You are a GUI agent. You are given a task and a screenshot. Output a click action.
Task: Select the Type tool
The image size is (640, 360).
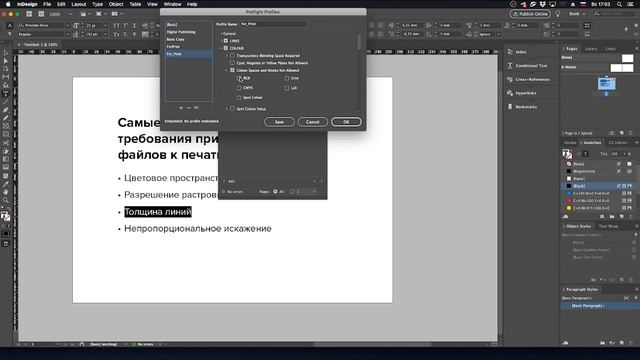6,94
